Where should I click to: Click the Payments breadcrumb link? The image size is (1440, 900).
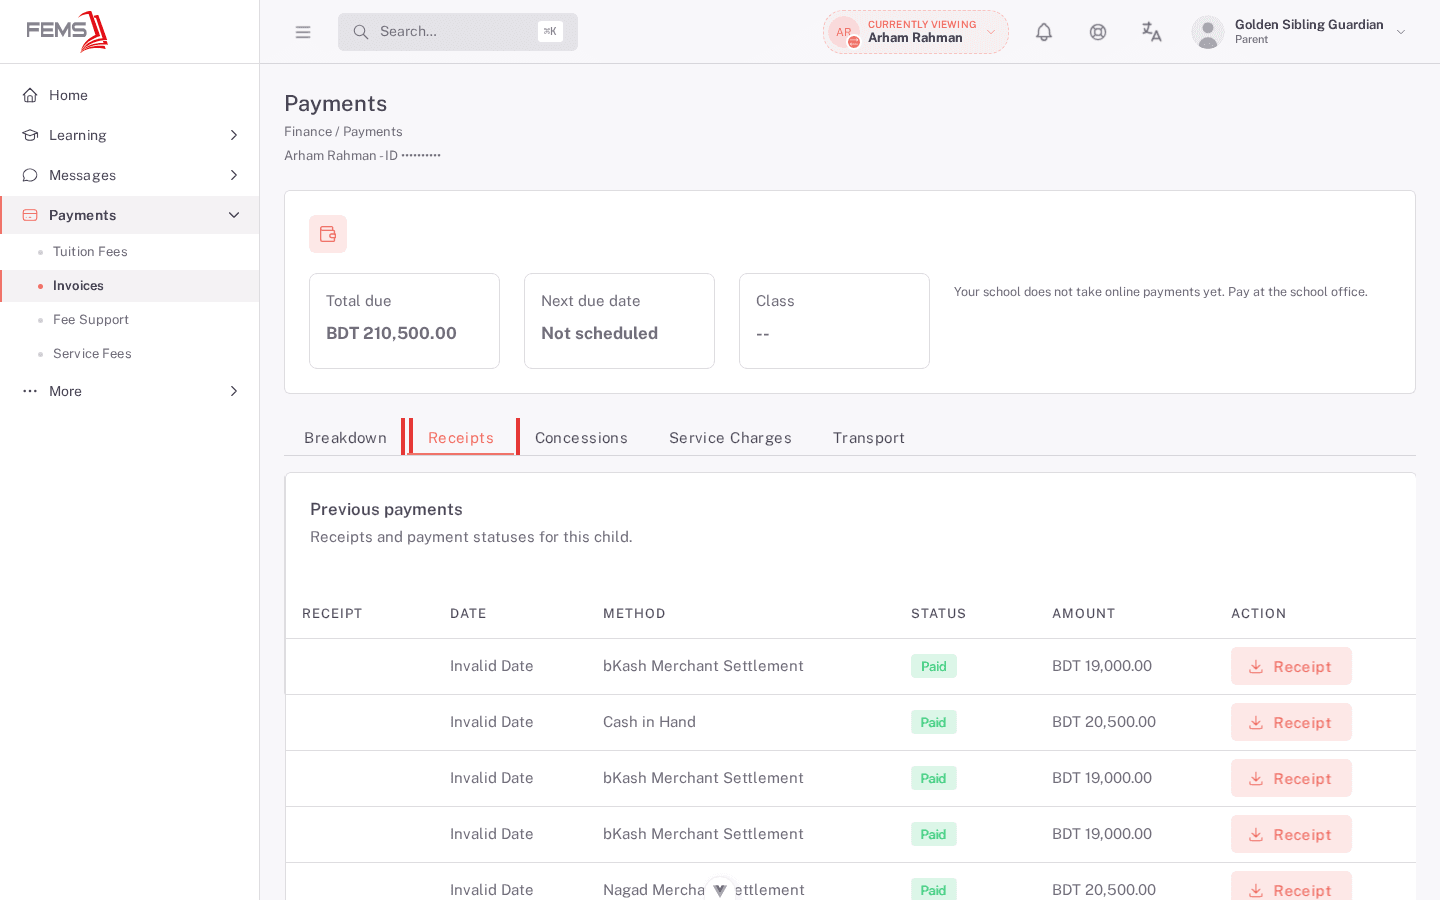pyautogui.click(x=373, y=132)
